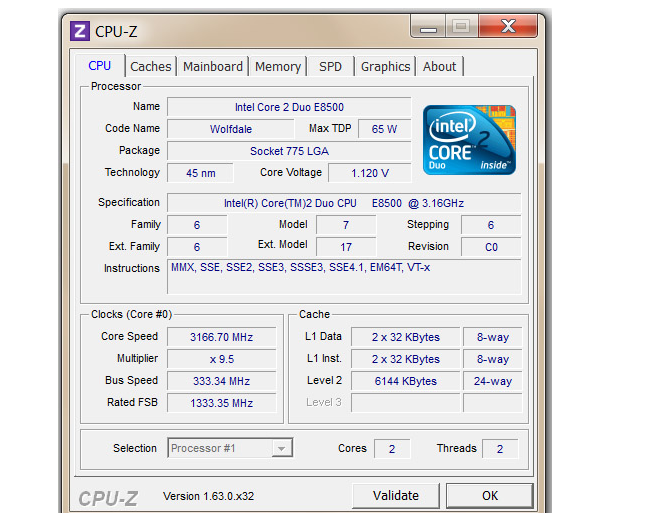Click the empty Level 3 size field

406,403
